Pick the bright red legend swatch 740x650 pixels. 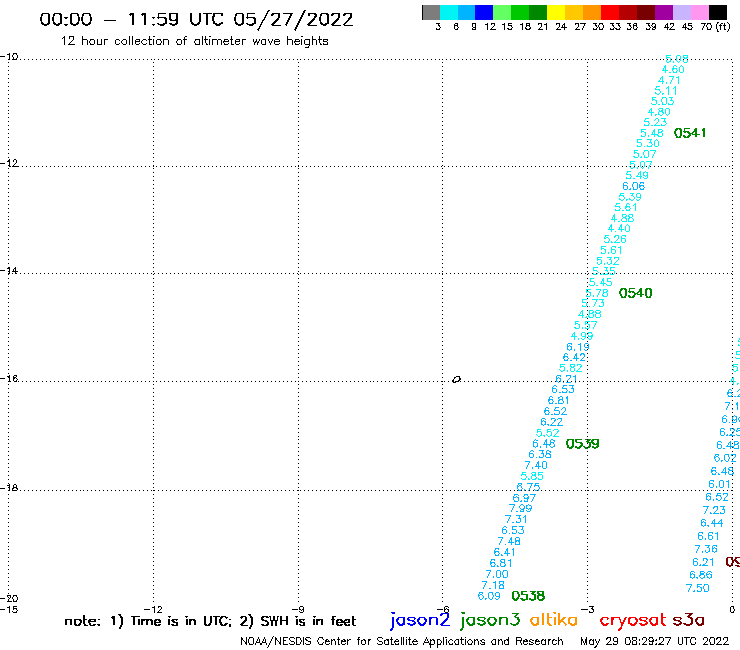point(610,12)
